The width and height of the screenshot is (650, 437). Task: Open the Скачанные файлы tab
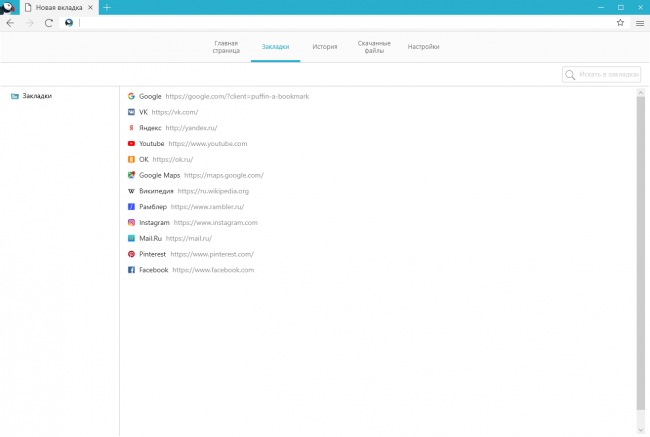(x=374, y=47)
